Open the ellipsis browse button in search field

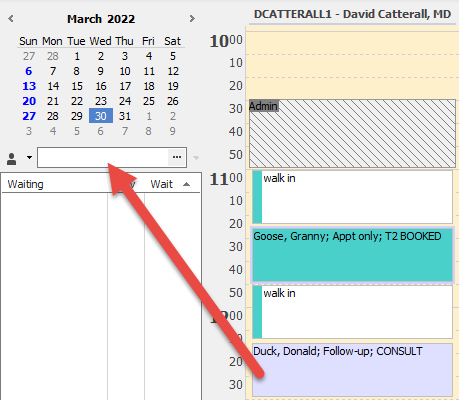(x=177, y=157)
